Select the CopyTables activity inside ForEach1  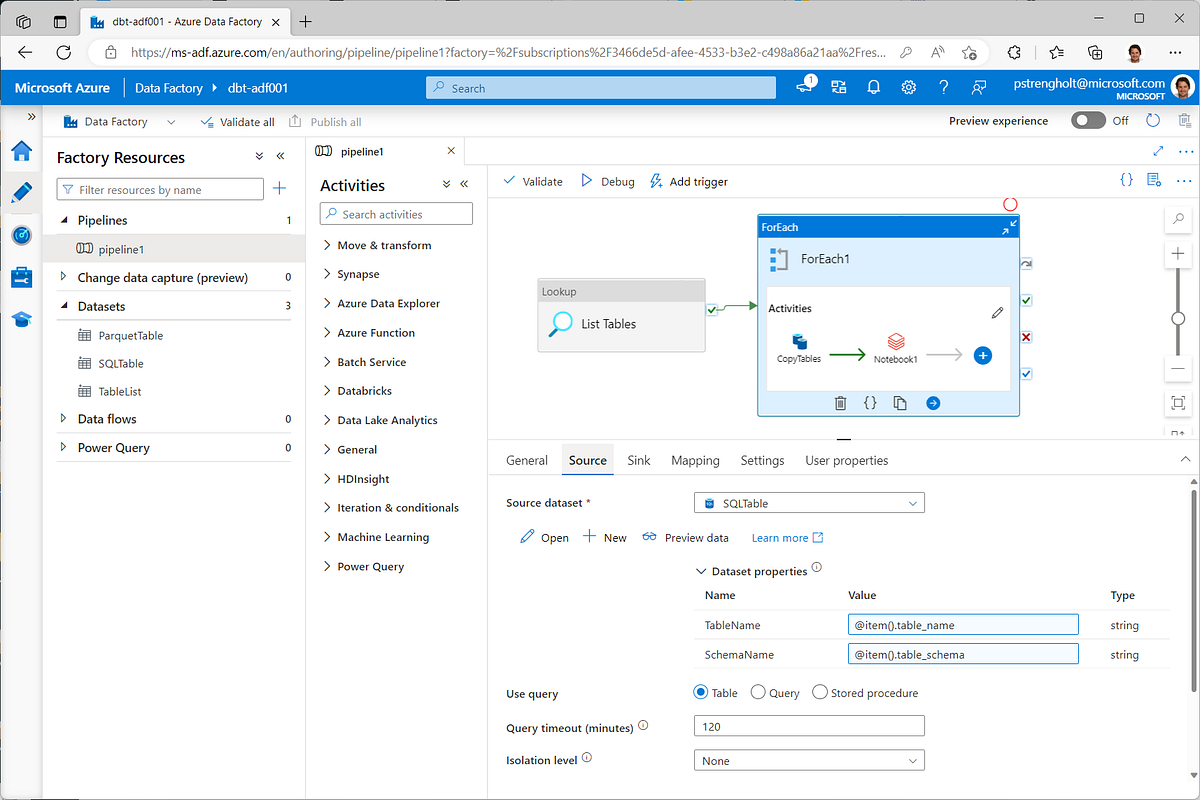click(x=798, y=352)
